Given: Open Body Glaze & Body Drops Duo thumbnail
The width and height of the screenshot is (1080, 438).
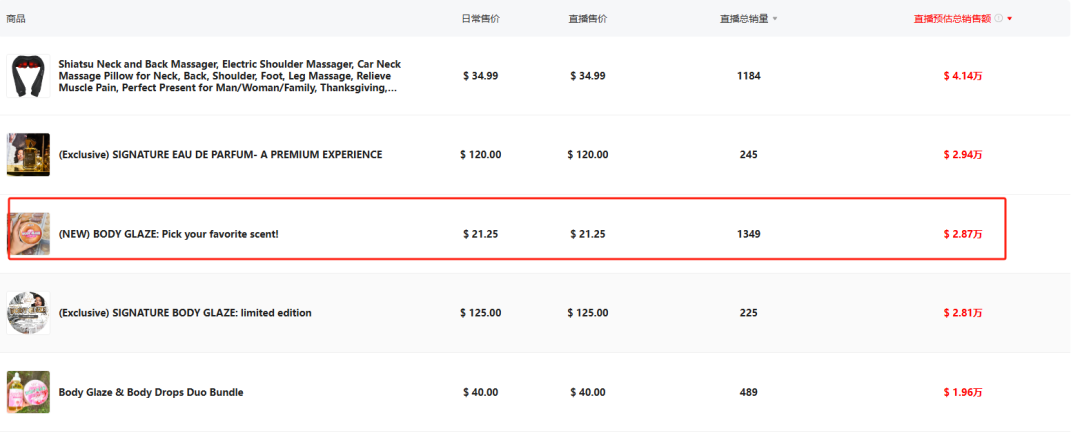Looking at the screenshot, I should click(x=28, y=392).
